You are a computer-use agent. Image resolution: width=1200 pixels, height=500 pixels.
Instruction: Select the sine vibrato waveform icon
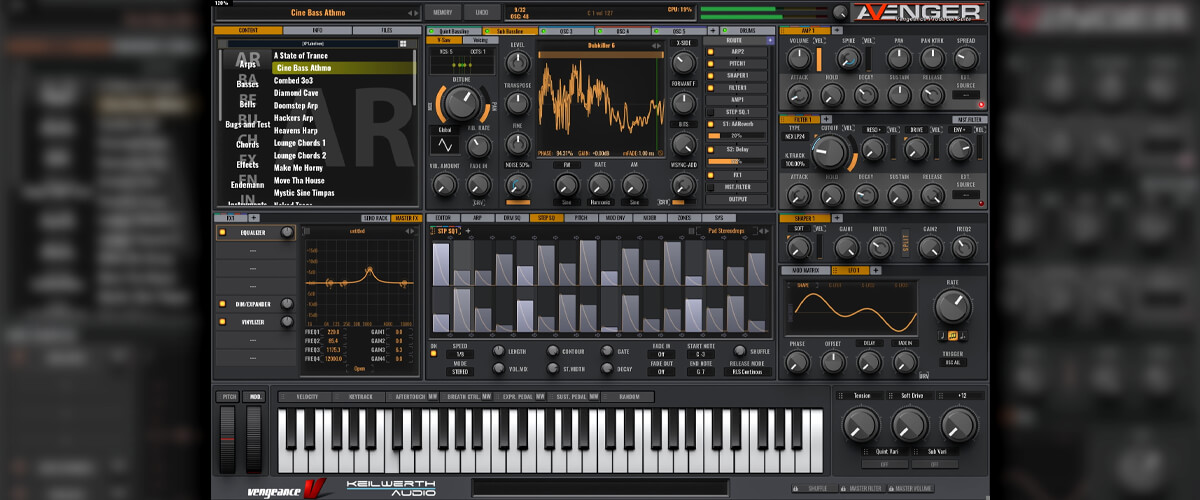(x=446, y=146)
